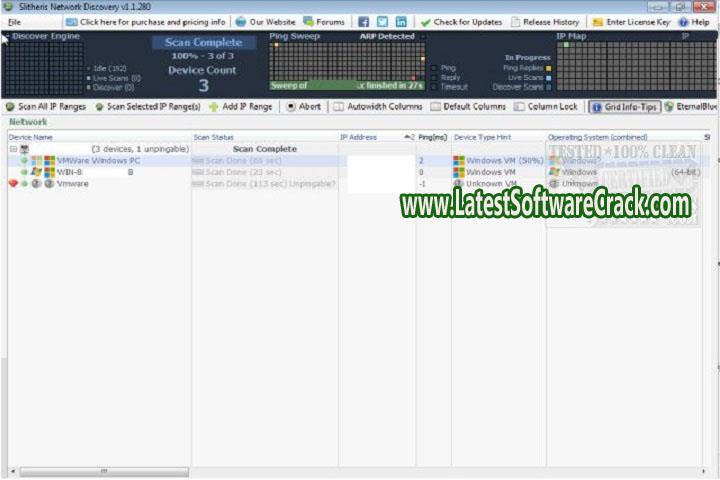Click the Live Scans blue swatch

tap(548, 78)
